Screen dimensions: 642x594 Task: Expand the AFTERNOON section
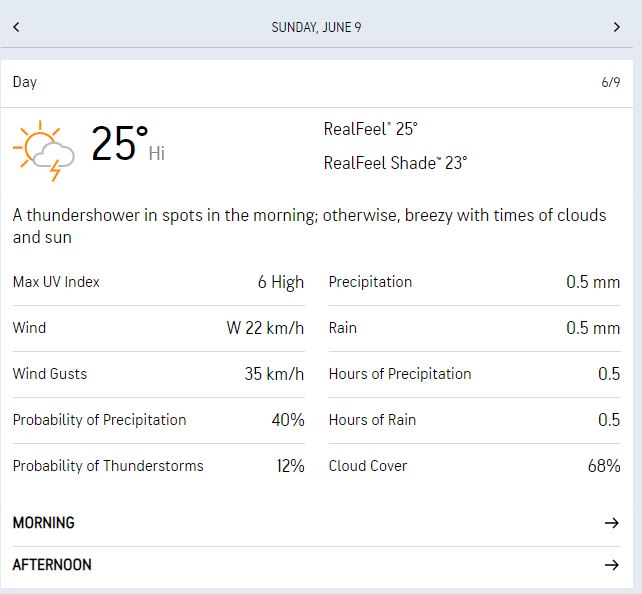[52, 565]
